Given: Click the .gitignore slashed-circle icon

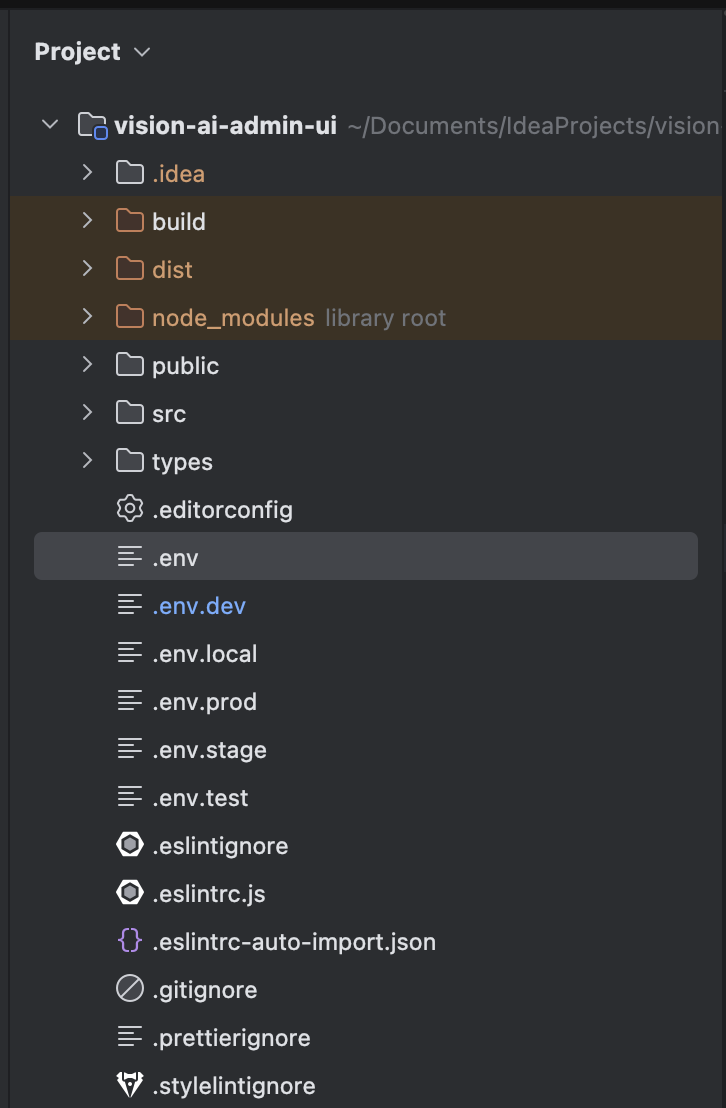Looking at the screenshot, I should pyautogui.click(x=130, y=990).
